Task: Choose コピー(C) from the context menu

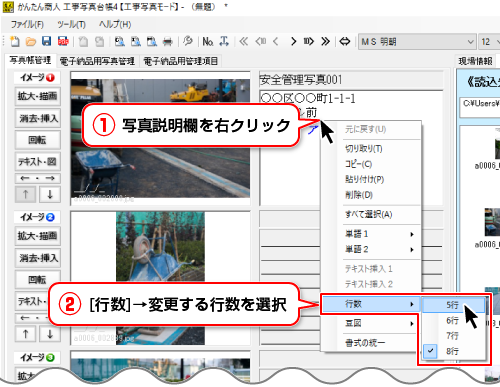Action: click(359, 164)
